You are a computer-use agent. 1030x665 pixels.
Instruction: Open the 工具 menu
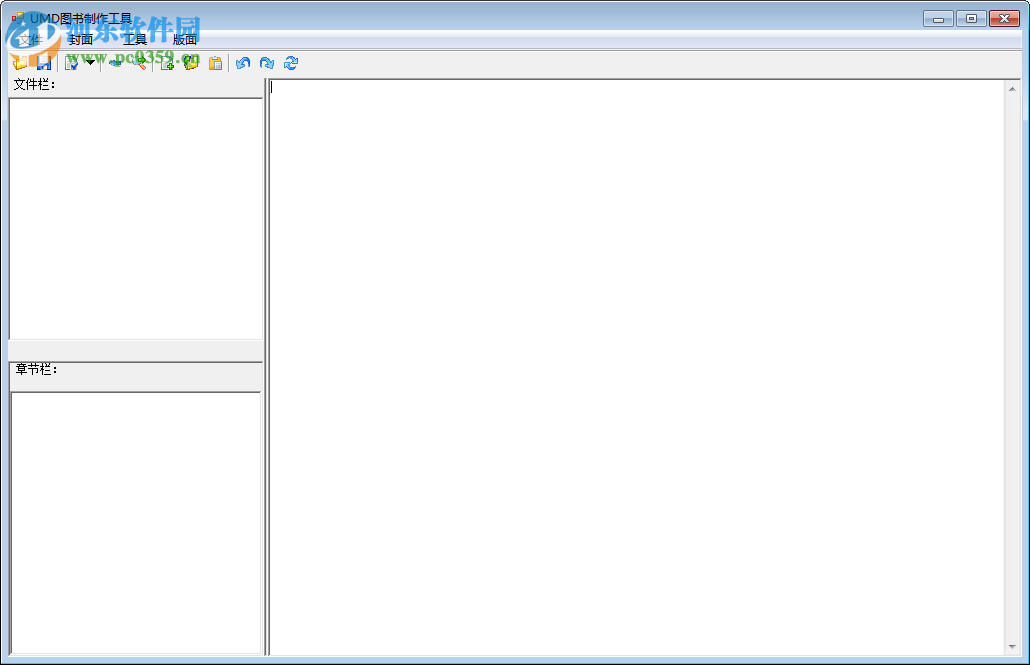click(x=135, y=40)
